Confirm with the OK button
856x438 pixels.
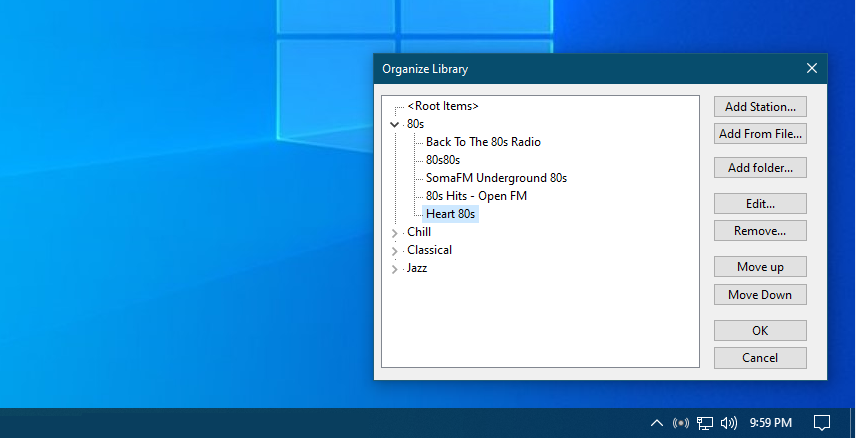pyautogui.click(x=760, y=330)
